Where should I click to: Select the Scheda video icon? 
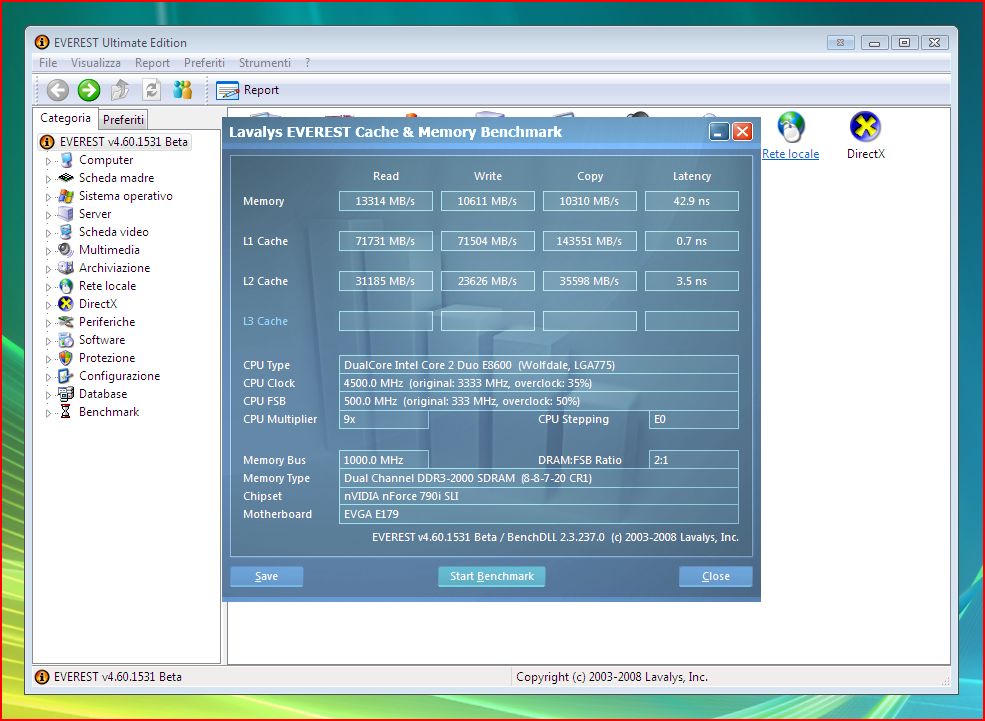coord(66,232)
